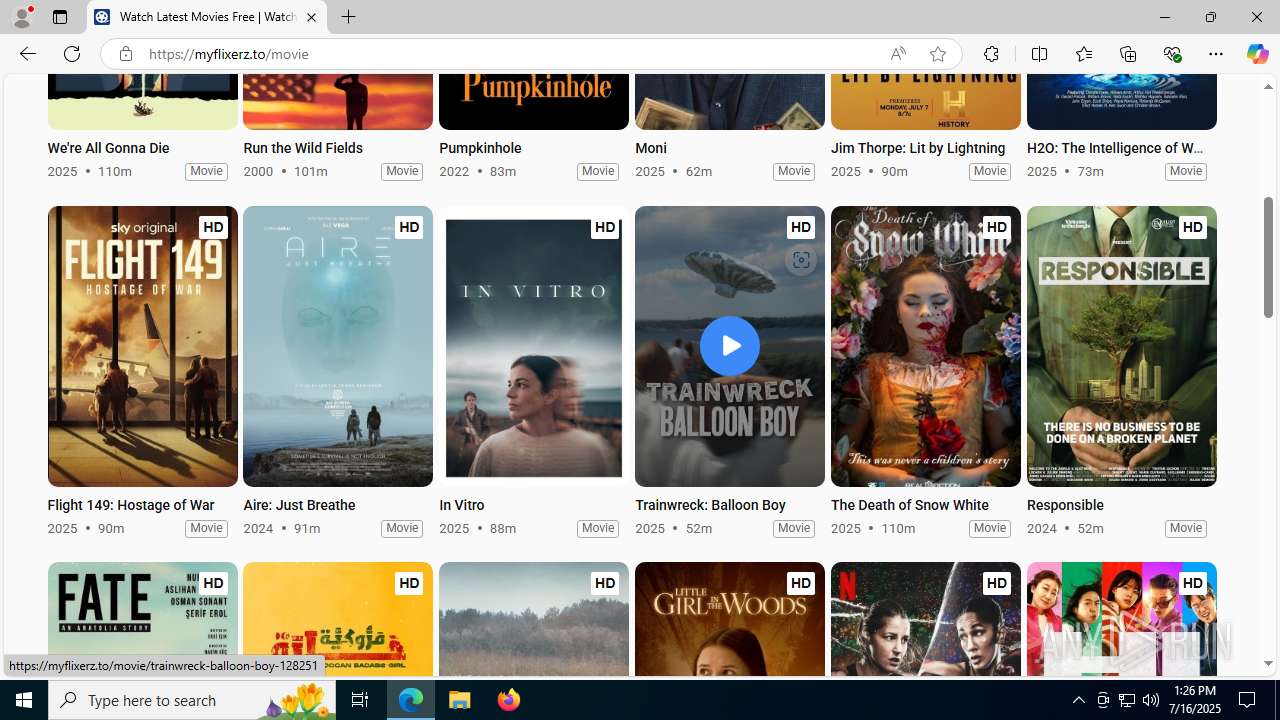Open the Favorites list
This screenshot has height=720, width=1280.
(1083, 54)
